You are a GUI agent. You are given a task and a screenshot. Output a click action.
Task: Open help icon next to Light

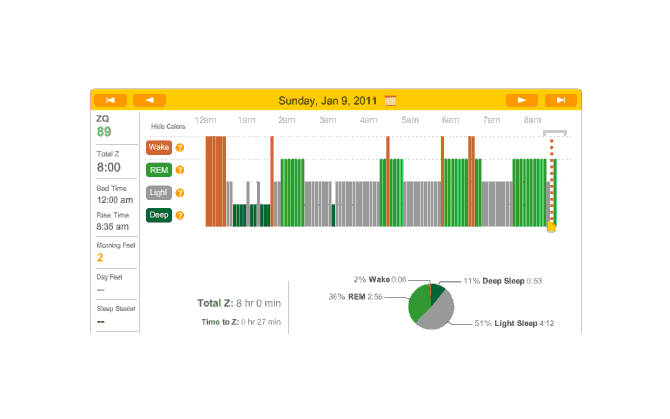tap(180, 193)
